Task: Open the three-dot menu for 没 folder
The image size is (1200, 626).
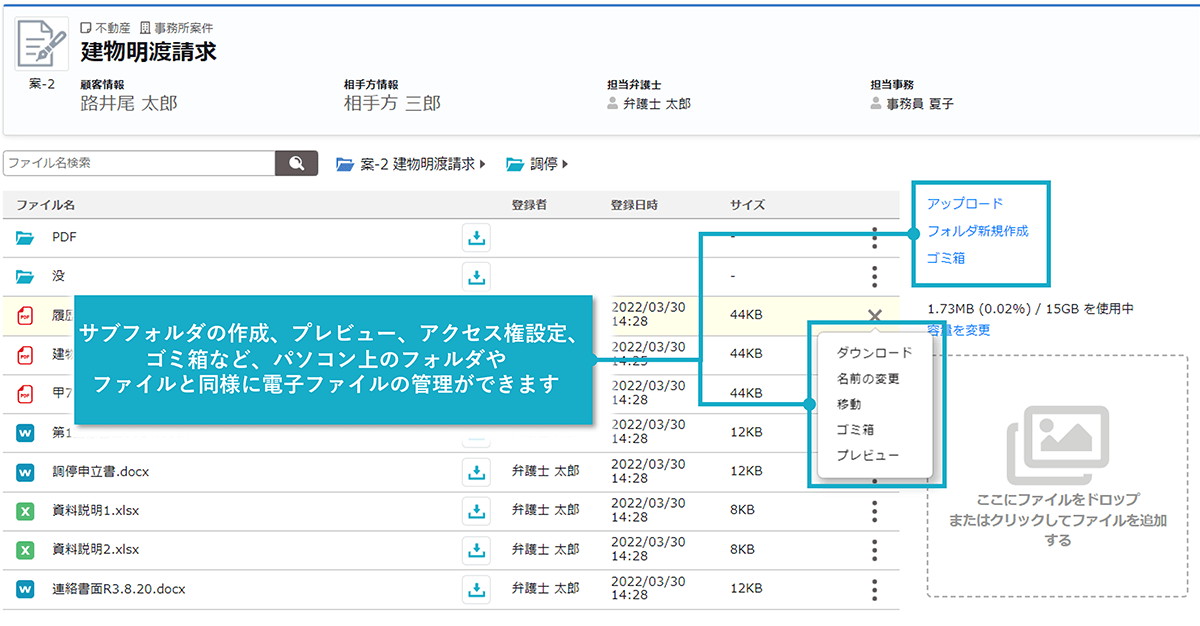Action: [x=875, y=276]
